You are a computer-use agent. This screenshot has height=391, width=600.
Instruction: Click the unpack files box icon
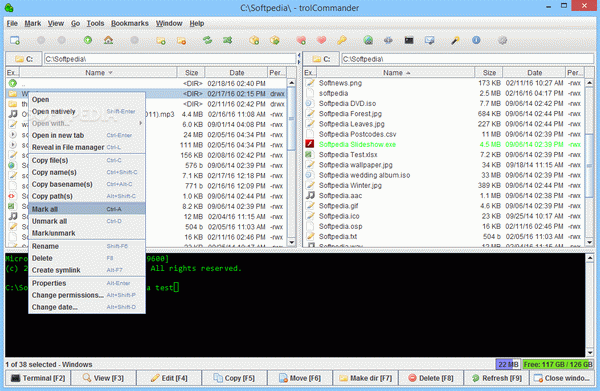tap(274, 40)
